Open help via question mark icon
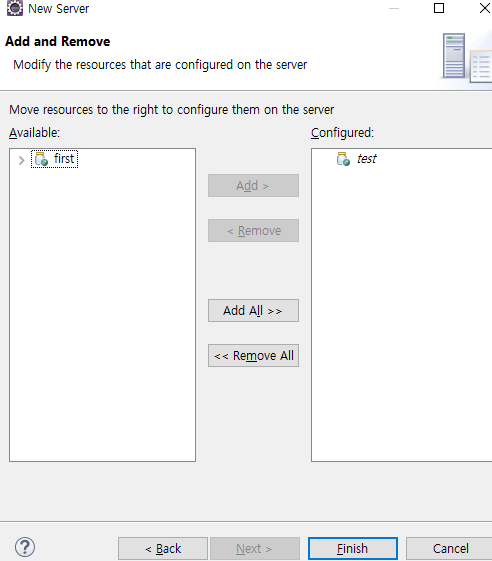Image resolution: width=492 pixels, height=561 pixels. pyautogui.click(x=25, y=547)
